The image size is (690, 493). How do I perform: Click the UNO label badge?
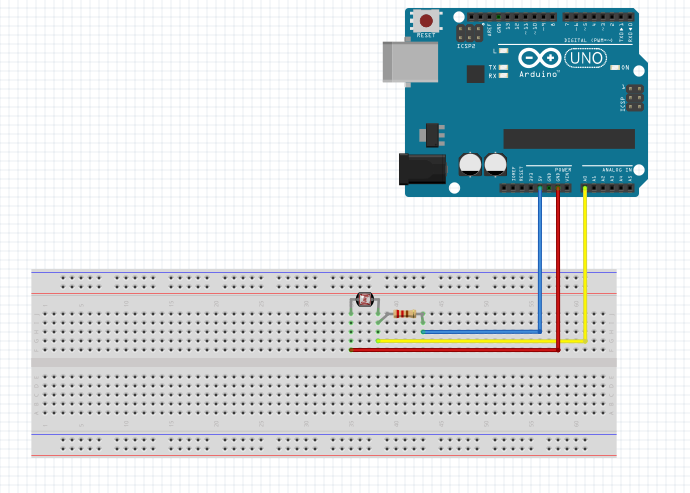(x=586, y=58)
